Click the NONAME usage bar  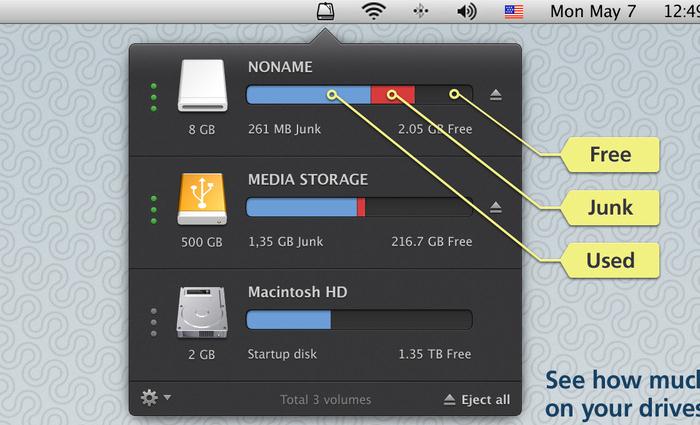click(359, 95)
